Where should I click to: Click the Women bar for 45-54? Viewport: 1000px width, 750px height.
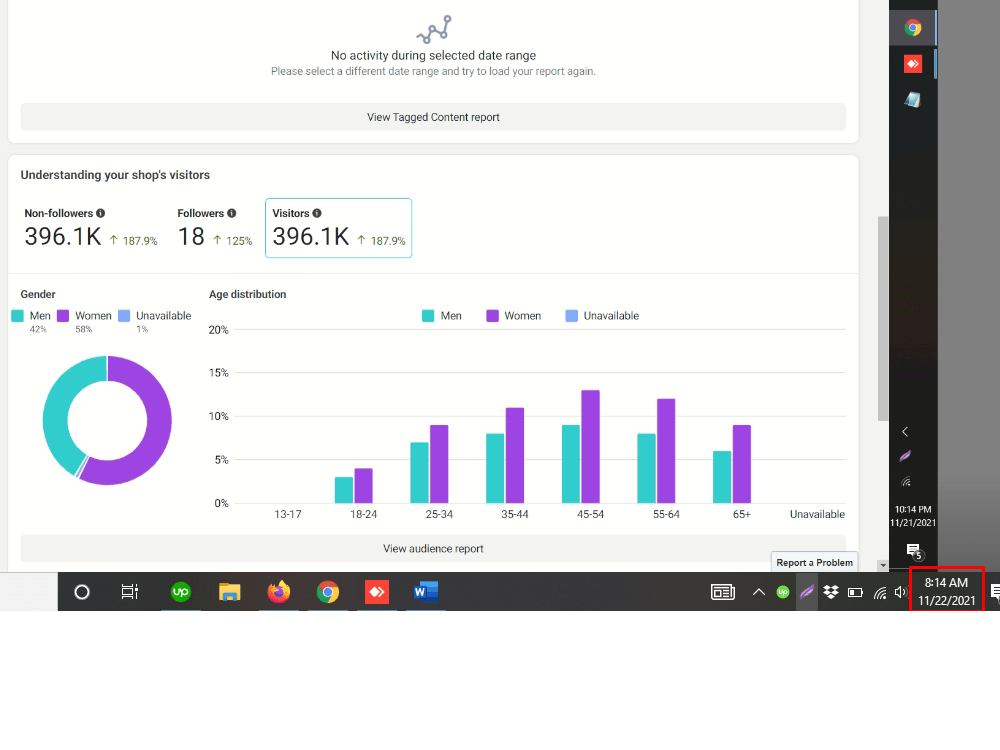[591, 446]
